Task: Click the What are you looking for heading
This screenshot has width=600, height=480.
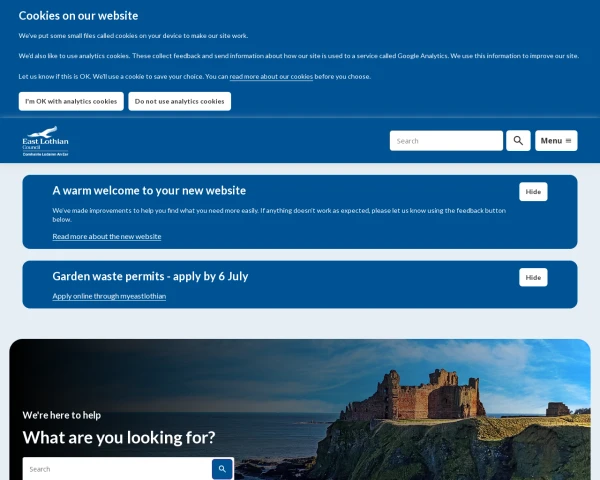Action: click(119, 438)
